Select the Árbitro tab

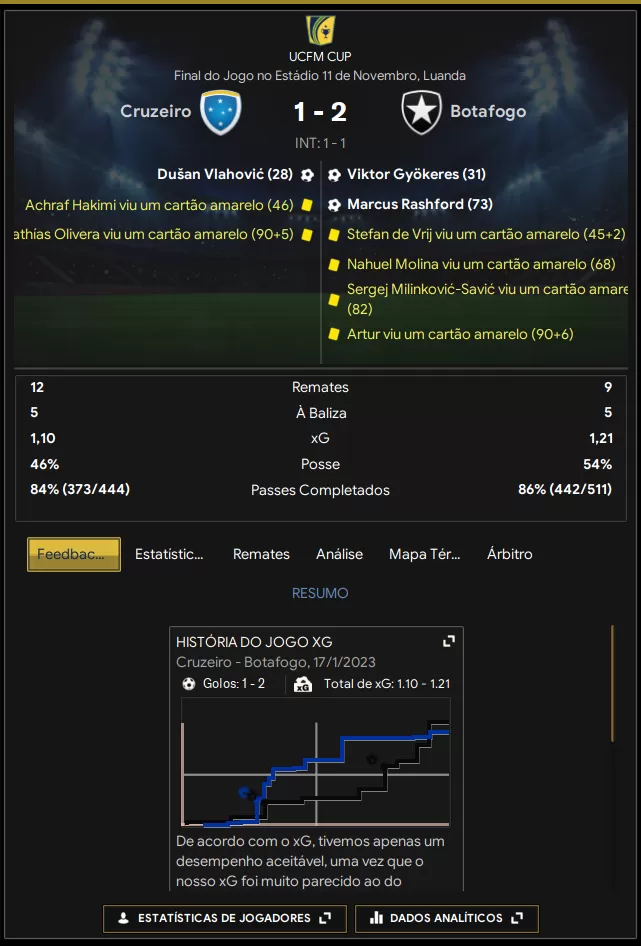click(509, 554)
